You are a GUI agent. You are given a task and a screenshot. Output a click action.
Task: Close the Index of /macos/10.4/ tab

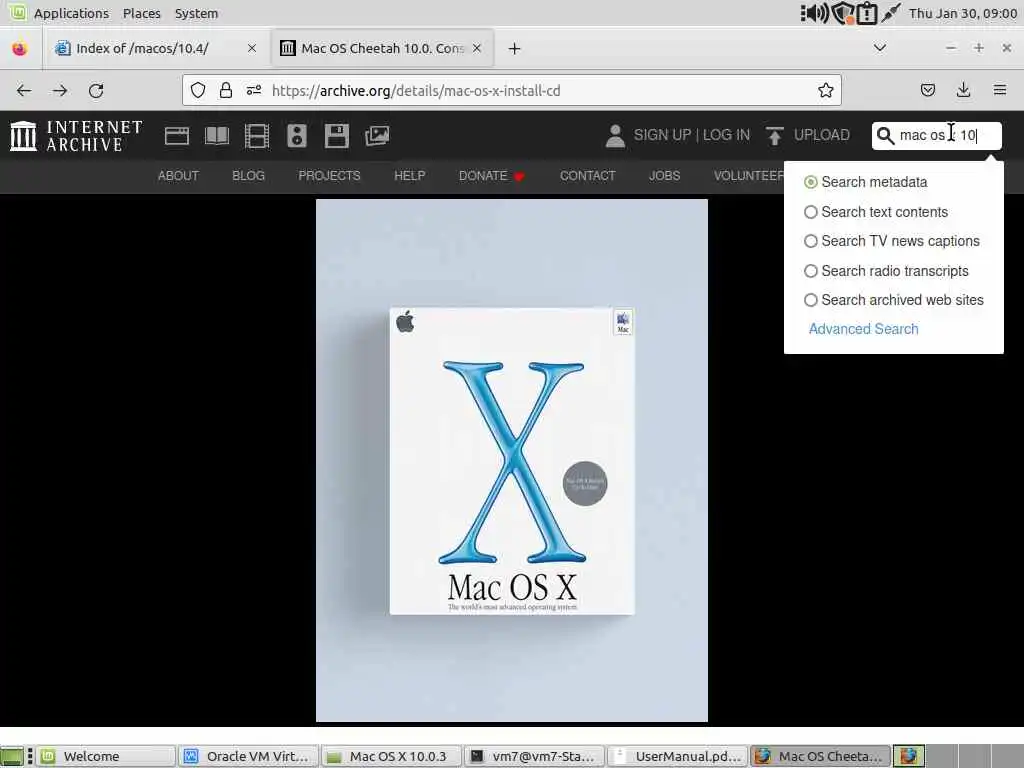point(251,48)
